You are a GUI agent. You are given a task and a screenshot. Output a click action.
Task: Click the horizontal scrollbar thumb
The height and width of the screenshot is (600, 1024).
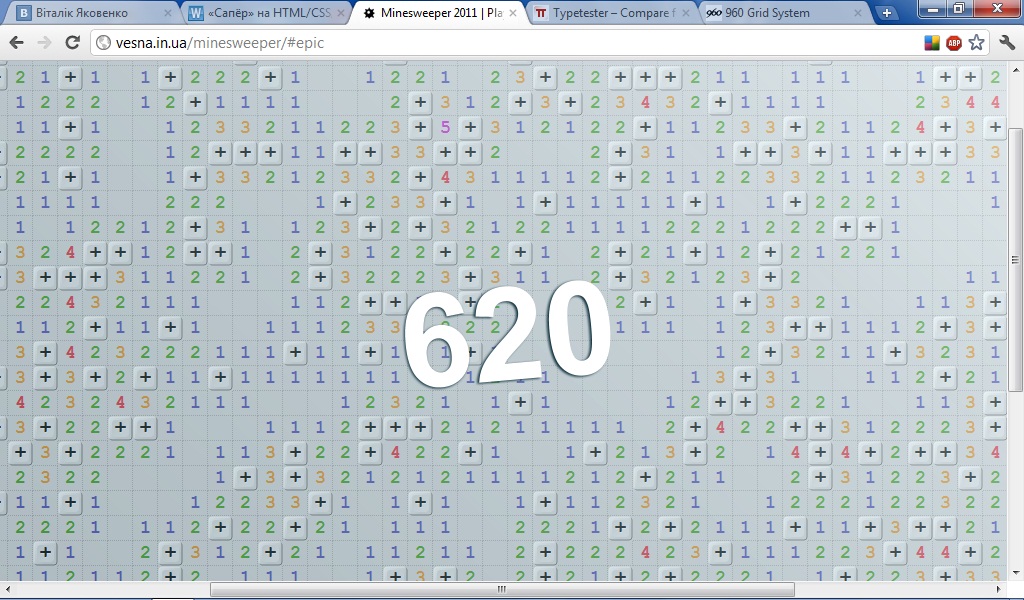pyautogui.click(x=502, y=590)
